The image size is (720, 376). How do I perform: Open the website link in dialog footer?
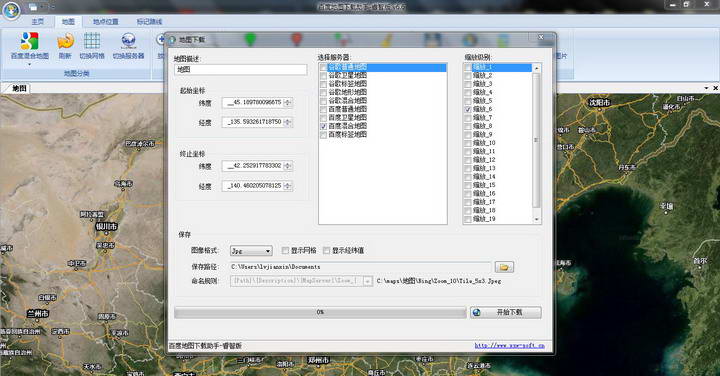pyautogui.click(x=509, y=345)
